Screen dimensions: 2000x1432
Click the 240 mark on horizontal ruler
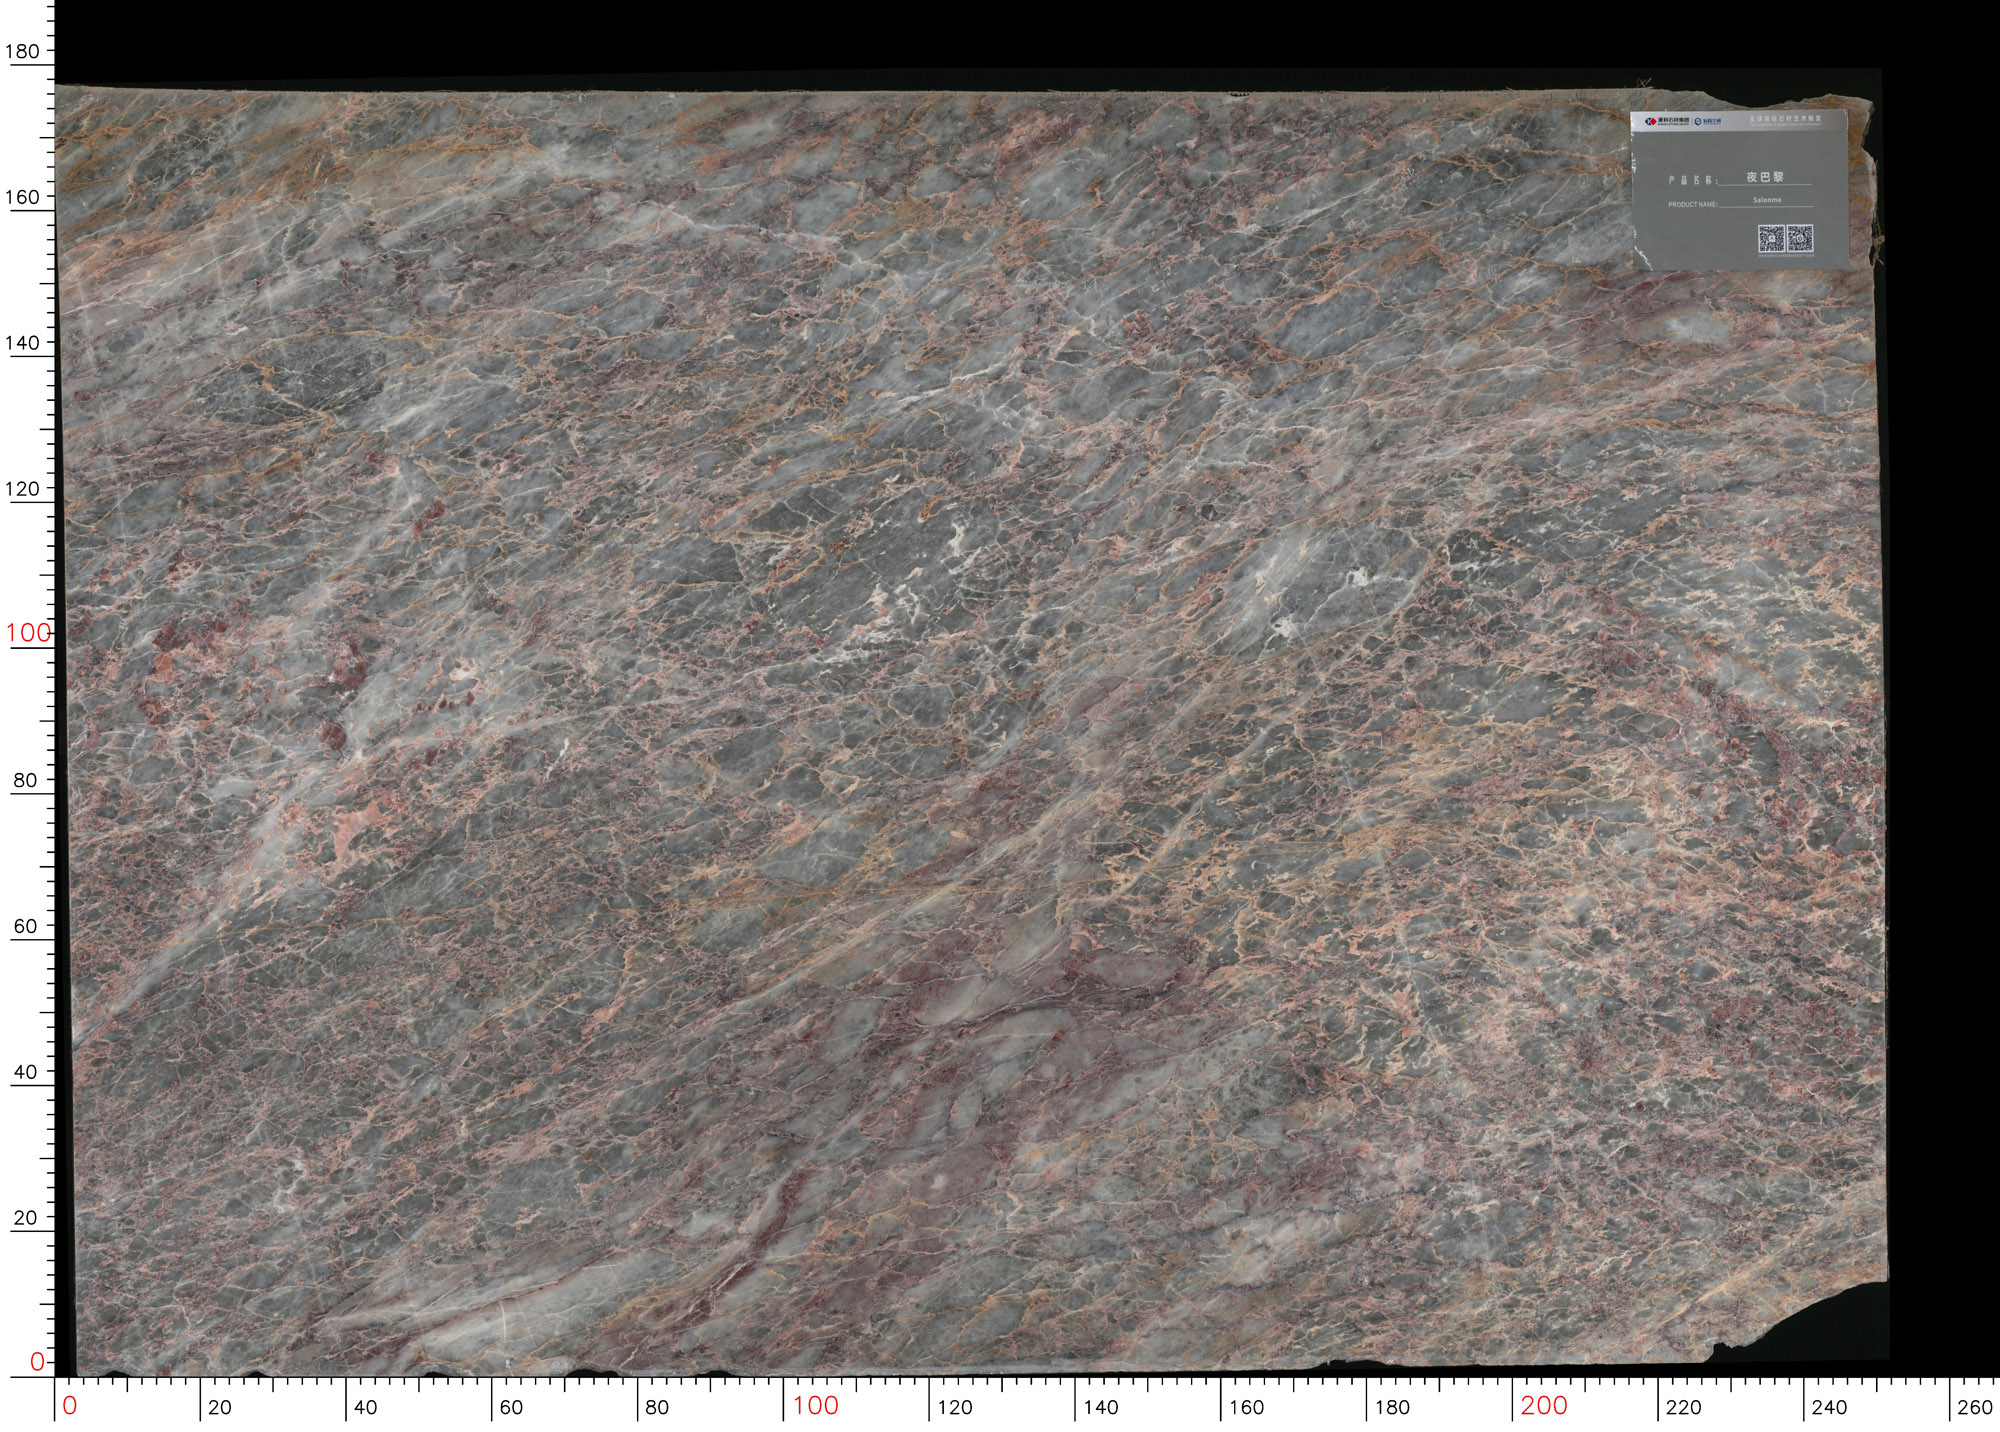click(x=1829, y=1408)
